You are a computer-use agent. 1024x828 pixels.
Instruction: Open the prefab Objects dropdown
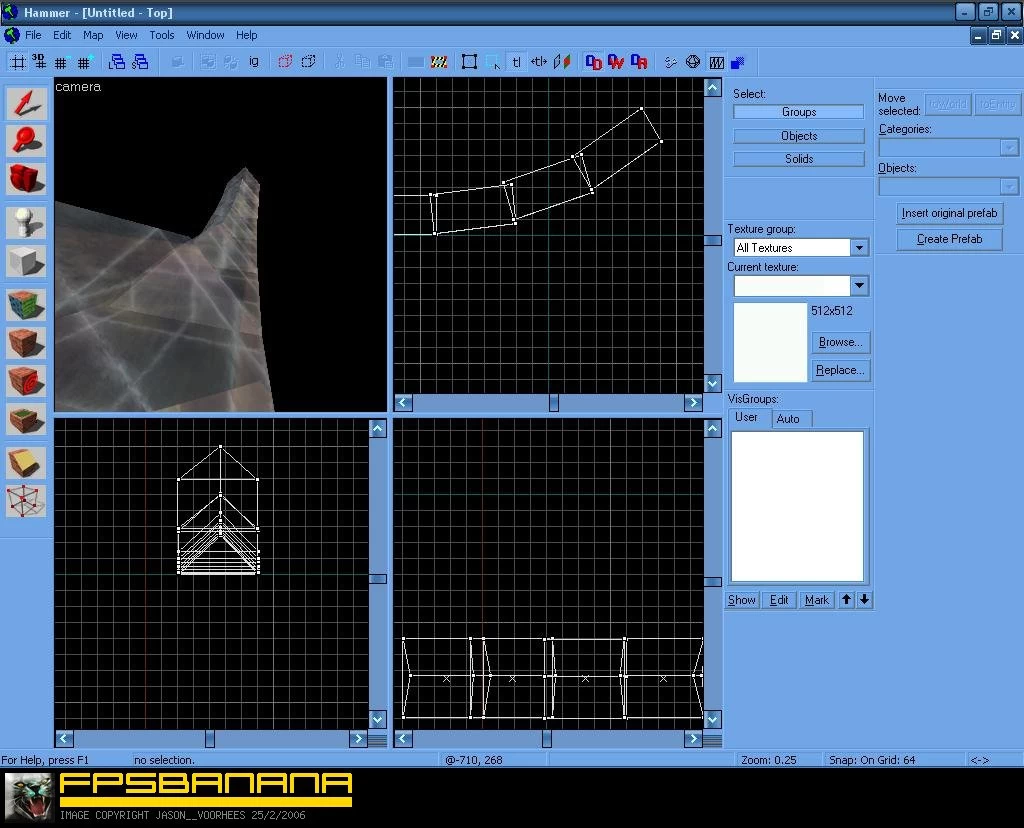click(x=1010, y=187)
